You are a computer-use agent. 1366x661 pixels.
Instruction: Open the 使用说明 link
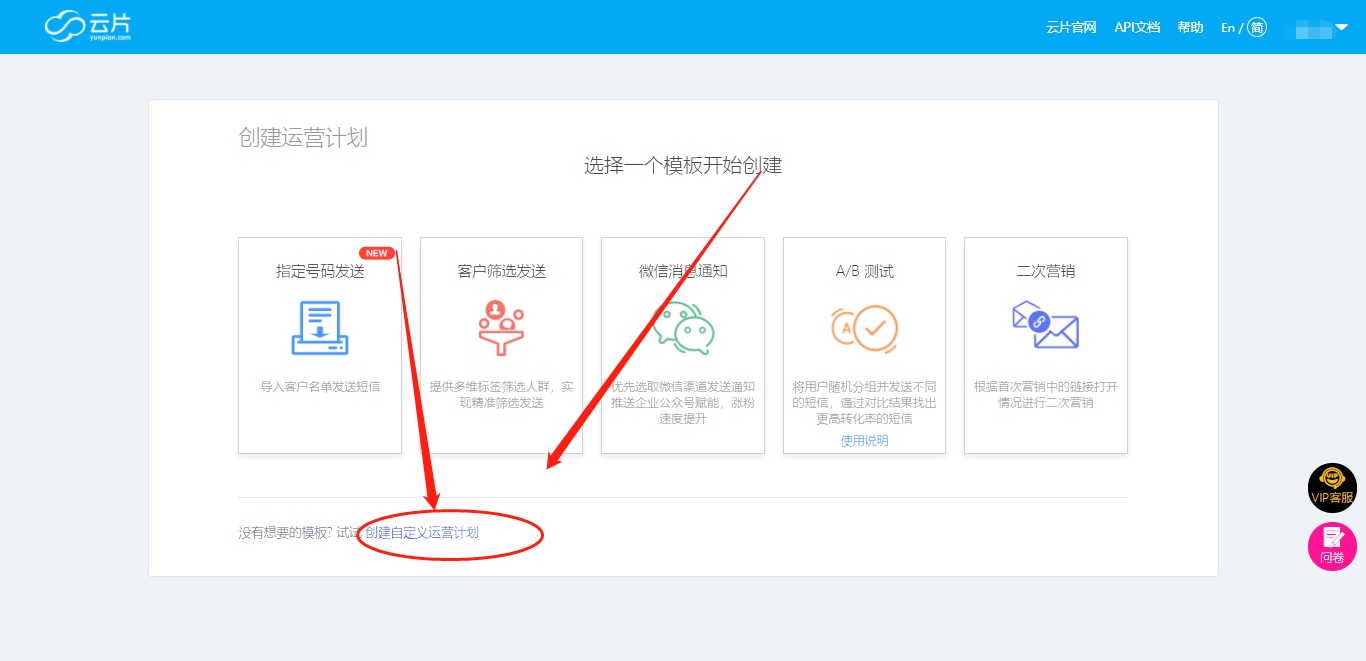(x=864, y=440)
